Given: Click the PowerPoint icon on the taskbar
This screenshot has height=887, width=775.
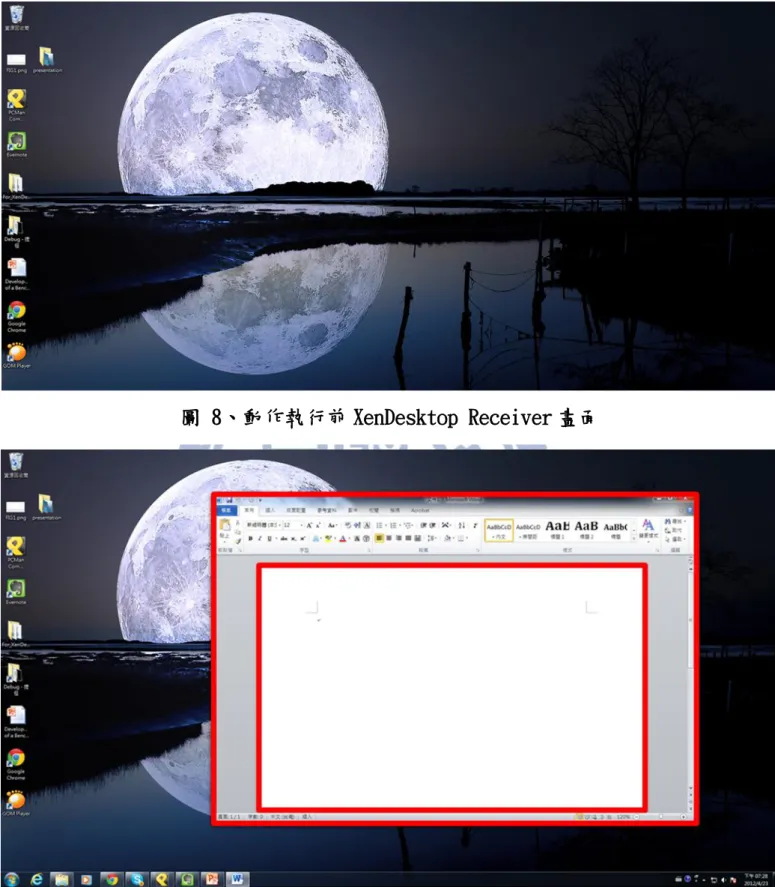Looking at the screenshot, I should (212, 879).
